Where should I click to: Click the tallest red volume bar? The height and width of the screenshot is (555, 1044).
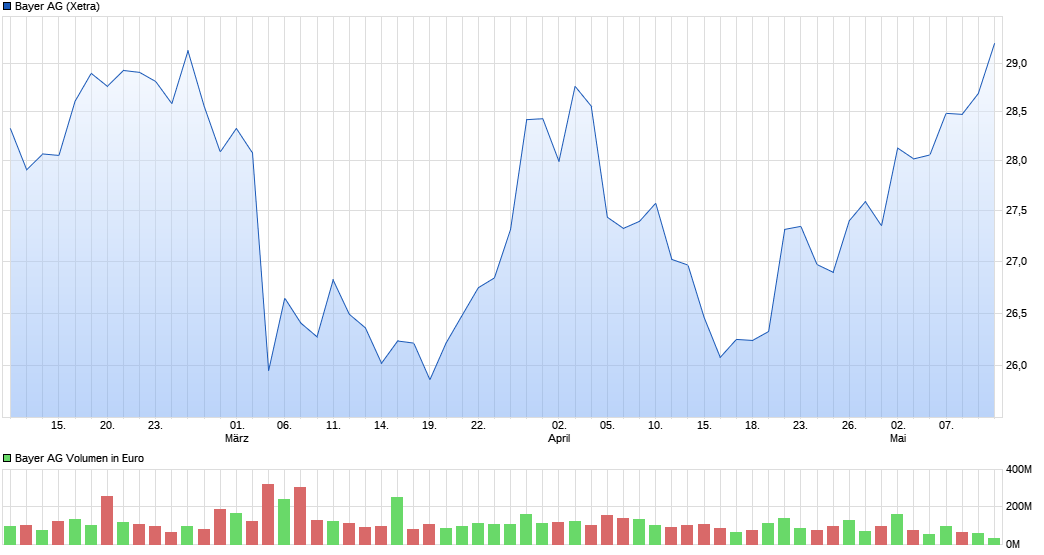(268, 514)
